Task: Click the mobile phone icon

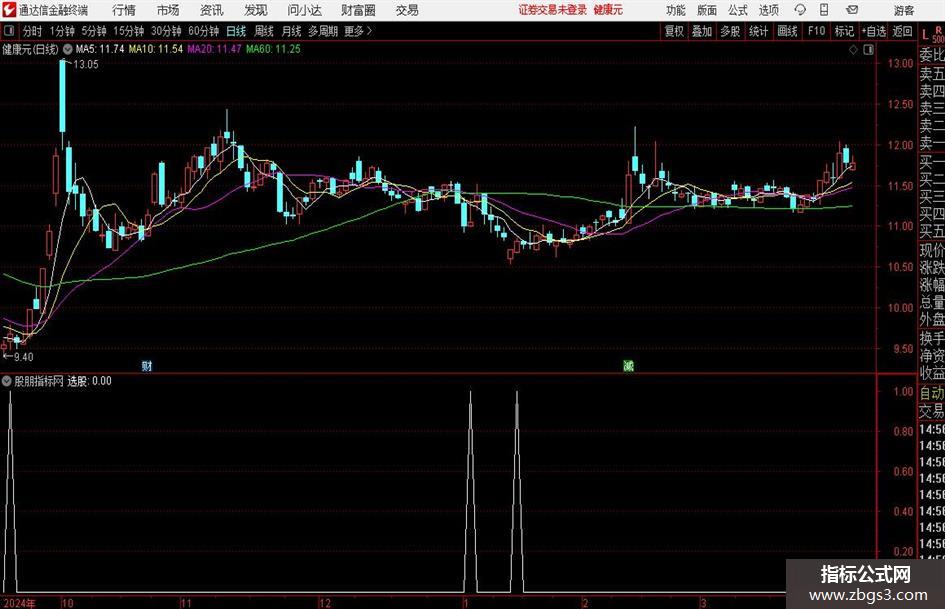Action: coord(824,10)
